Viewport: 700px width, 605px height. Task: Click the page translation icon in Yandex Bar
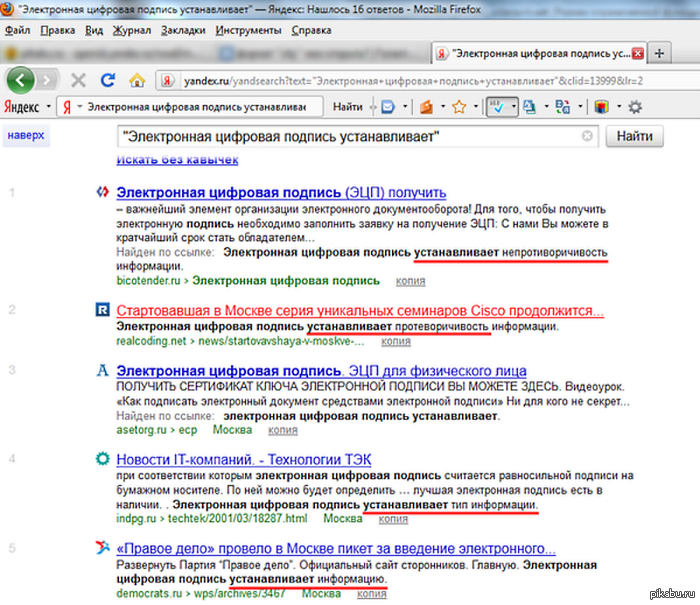(529, 107)
